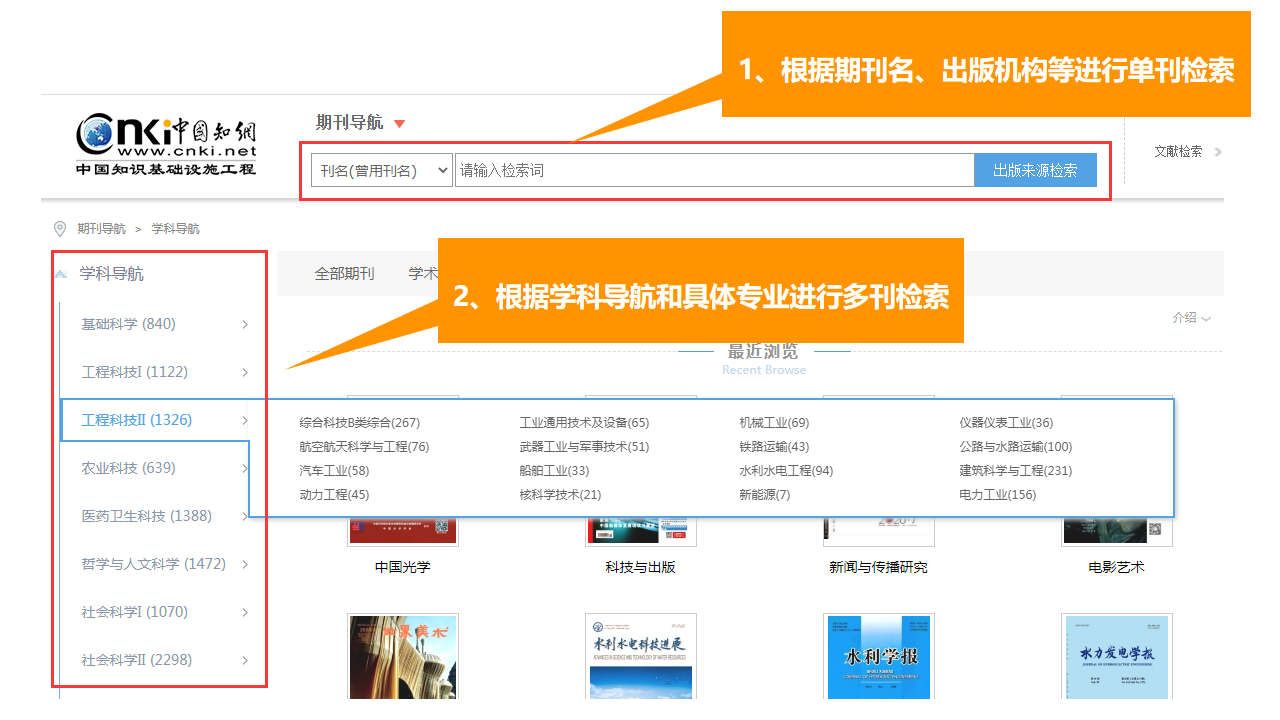Expand 医药卫生科技 (1388) category chevron
Image resolution: width=1280 pixels, height=720 pixels.
coord(245,516)
